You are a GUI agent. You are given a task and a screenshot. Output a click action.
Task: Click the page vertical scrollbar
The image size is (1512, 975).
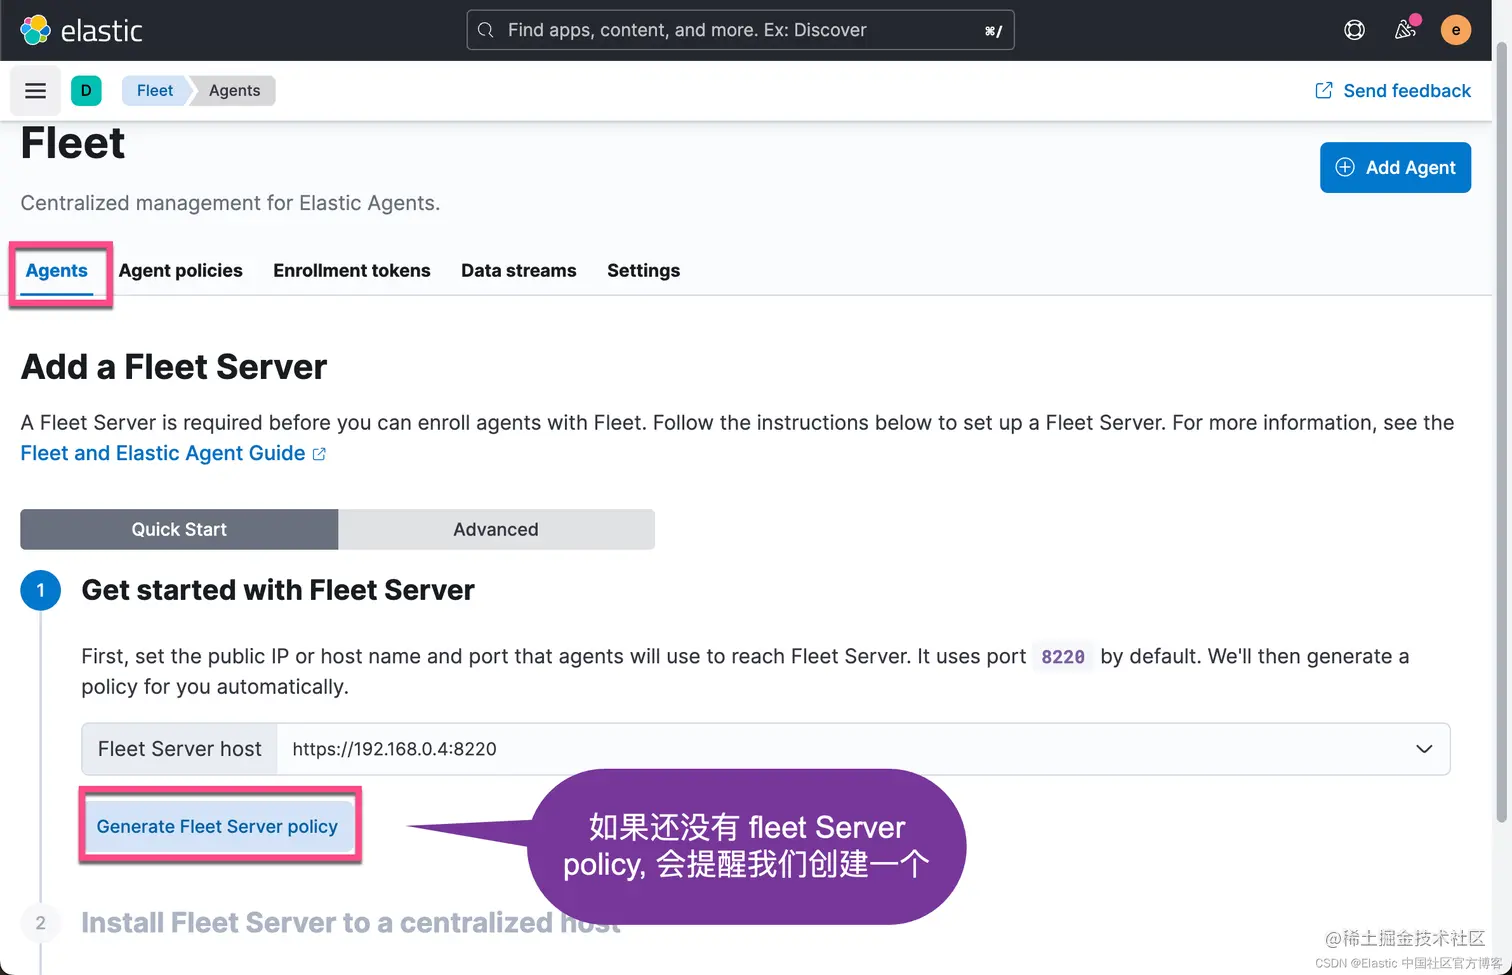pos(1502,430)
